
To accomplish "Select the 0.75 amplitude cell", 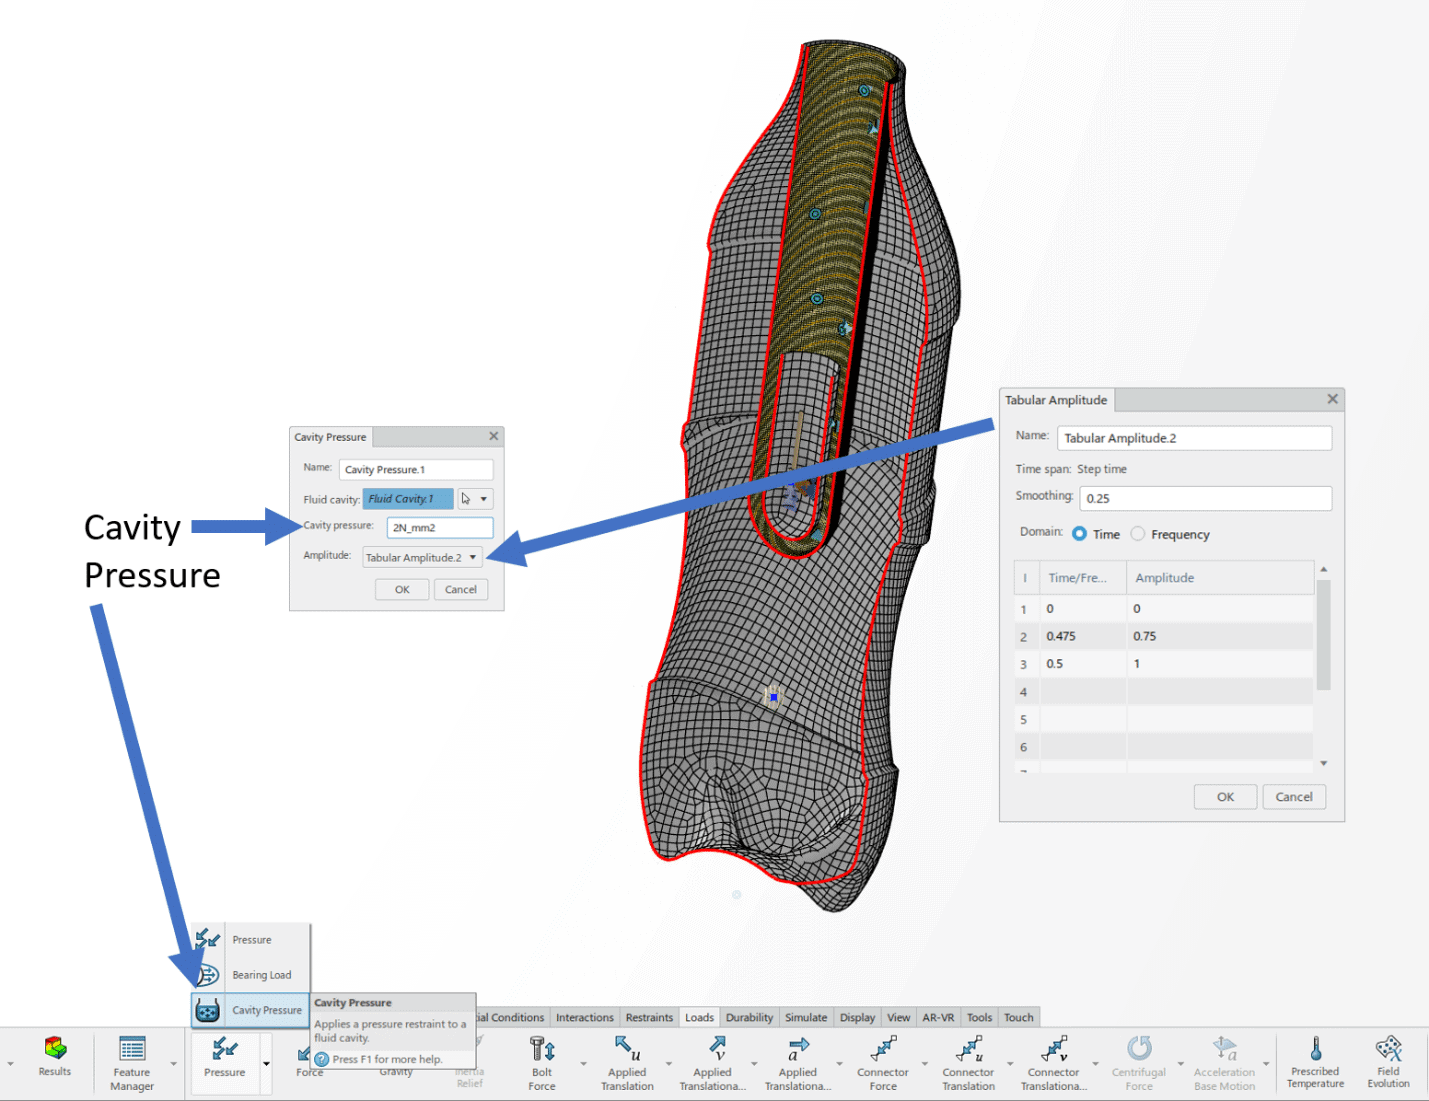I will click(x=1220, y=636).
